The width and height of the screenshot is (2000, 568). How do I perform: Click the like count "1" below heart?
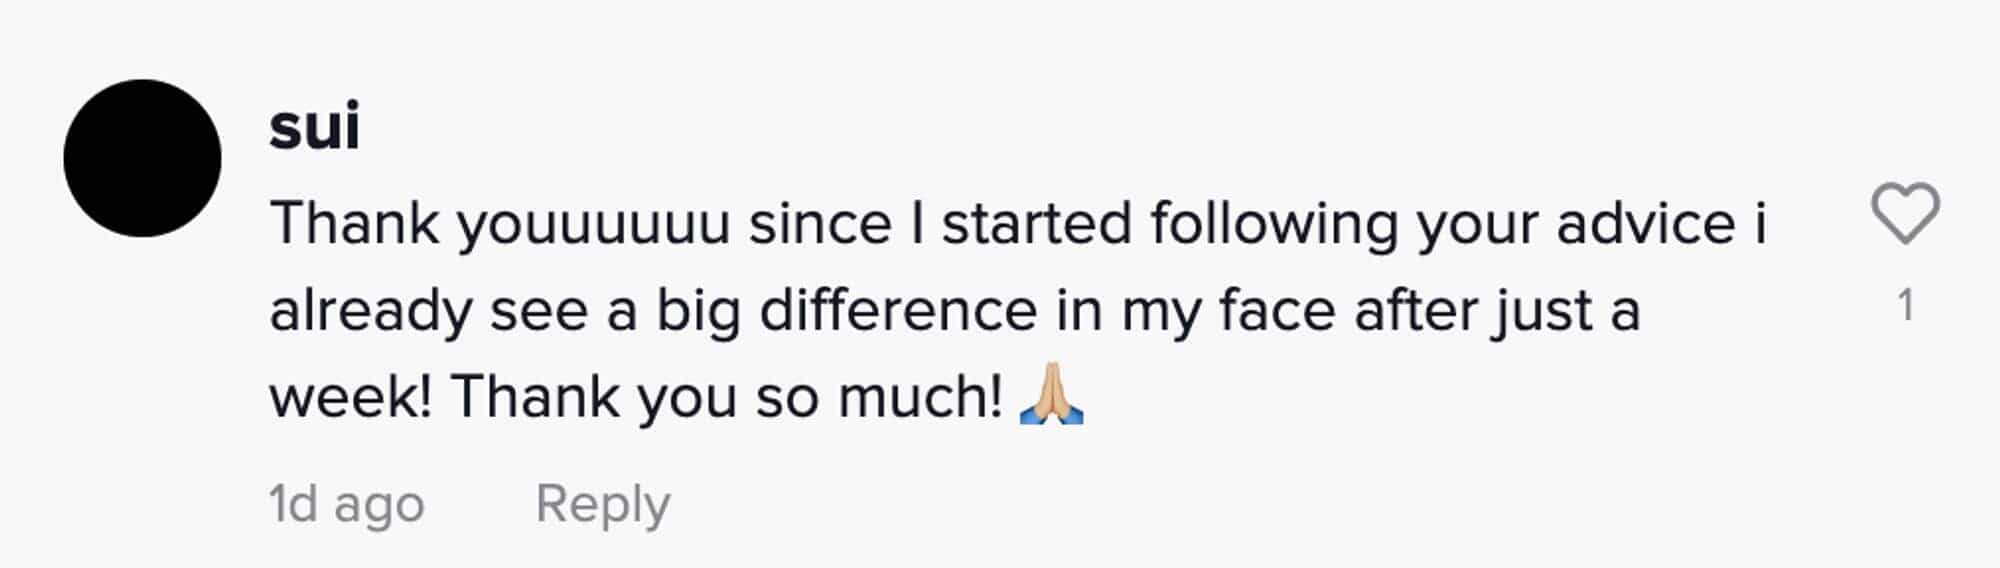click(x=1906, y=305)
